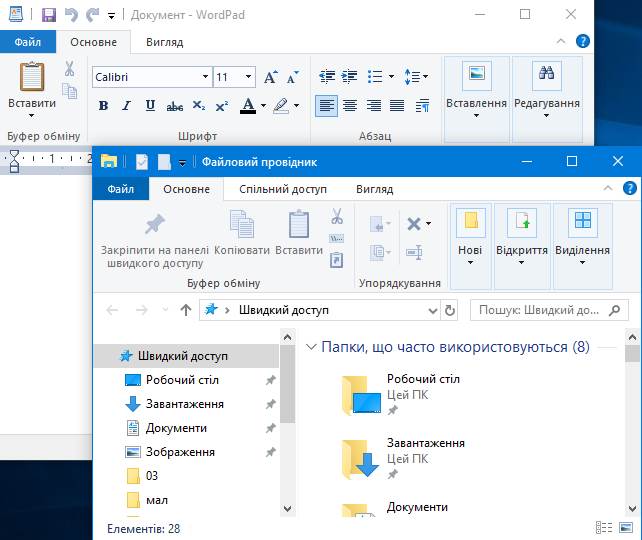Click the Rename icon in Explorer ribbon
The height and width of the screenshot is (540, 642).
pyautogui.click(x=414, y=252)
